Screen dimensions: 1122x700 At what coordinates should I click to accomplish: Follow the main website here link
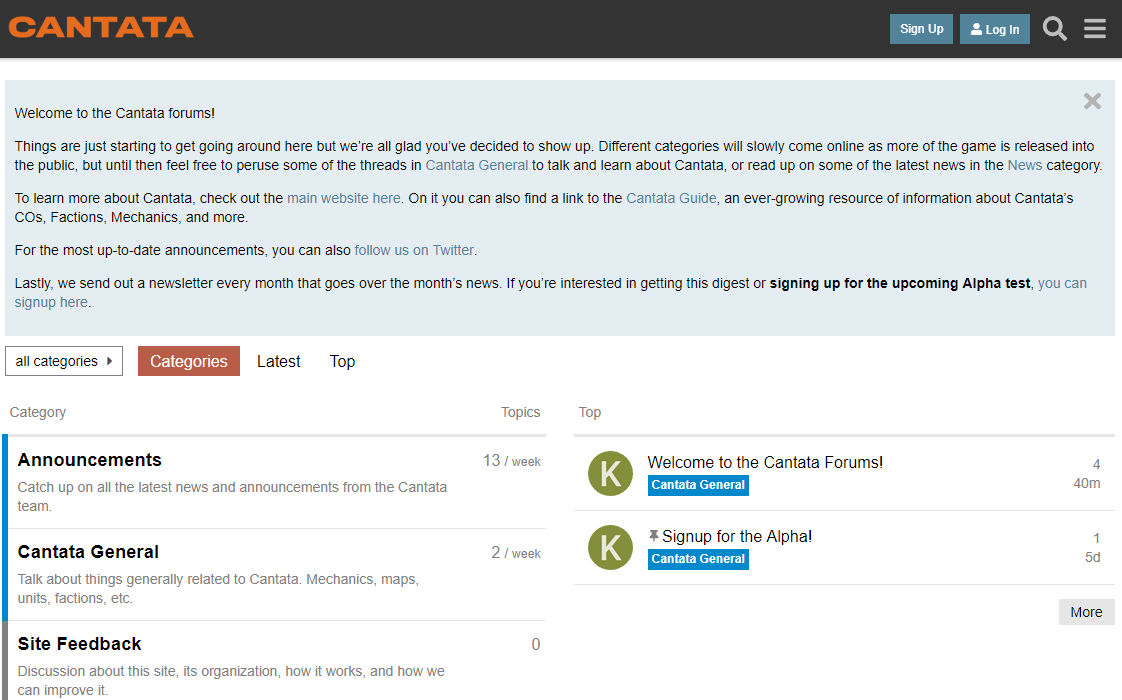pos(343,198)
